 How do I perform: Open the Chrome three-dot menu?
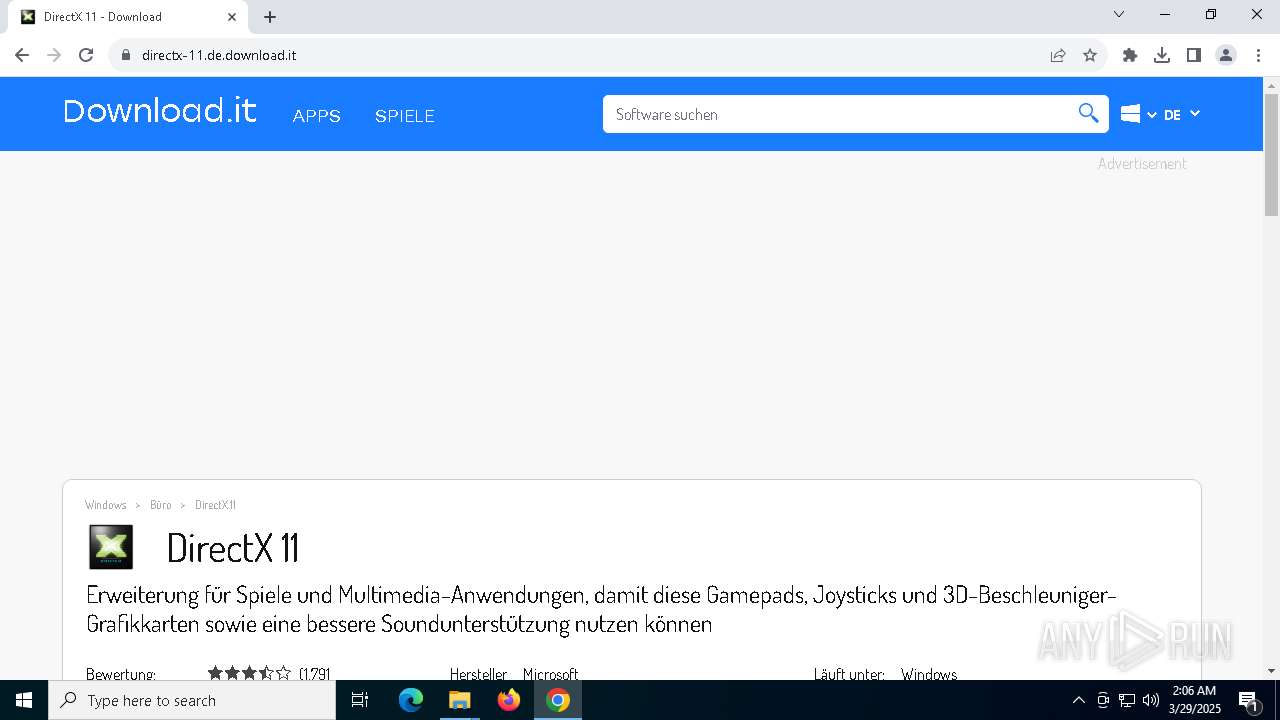click(x=1258, y=55)
